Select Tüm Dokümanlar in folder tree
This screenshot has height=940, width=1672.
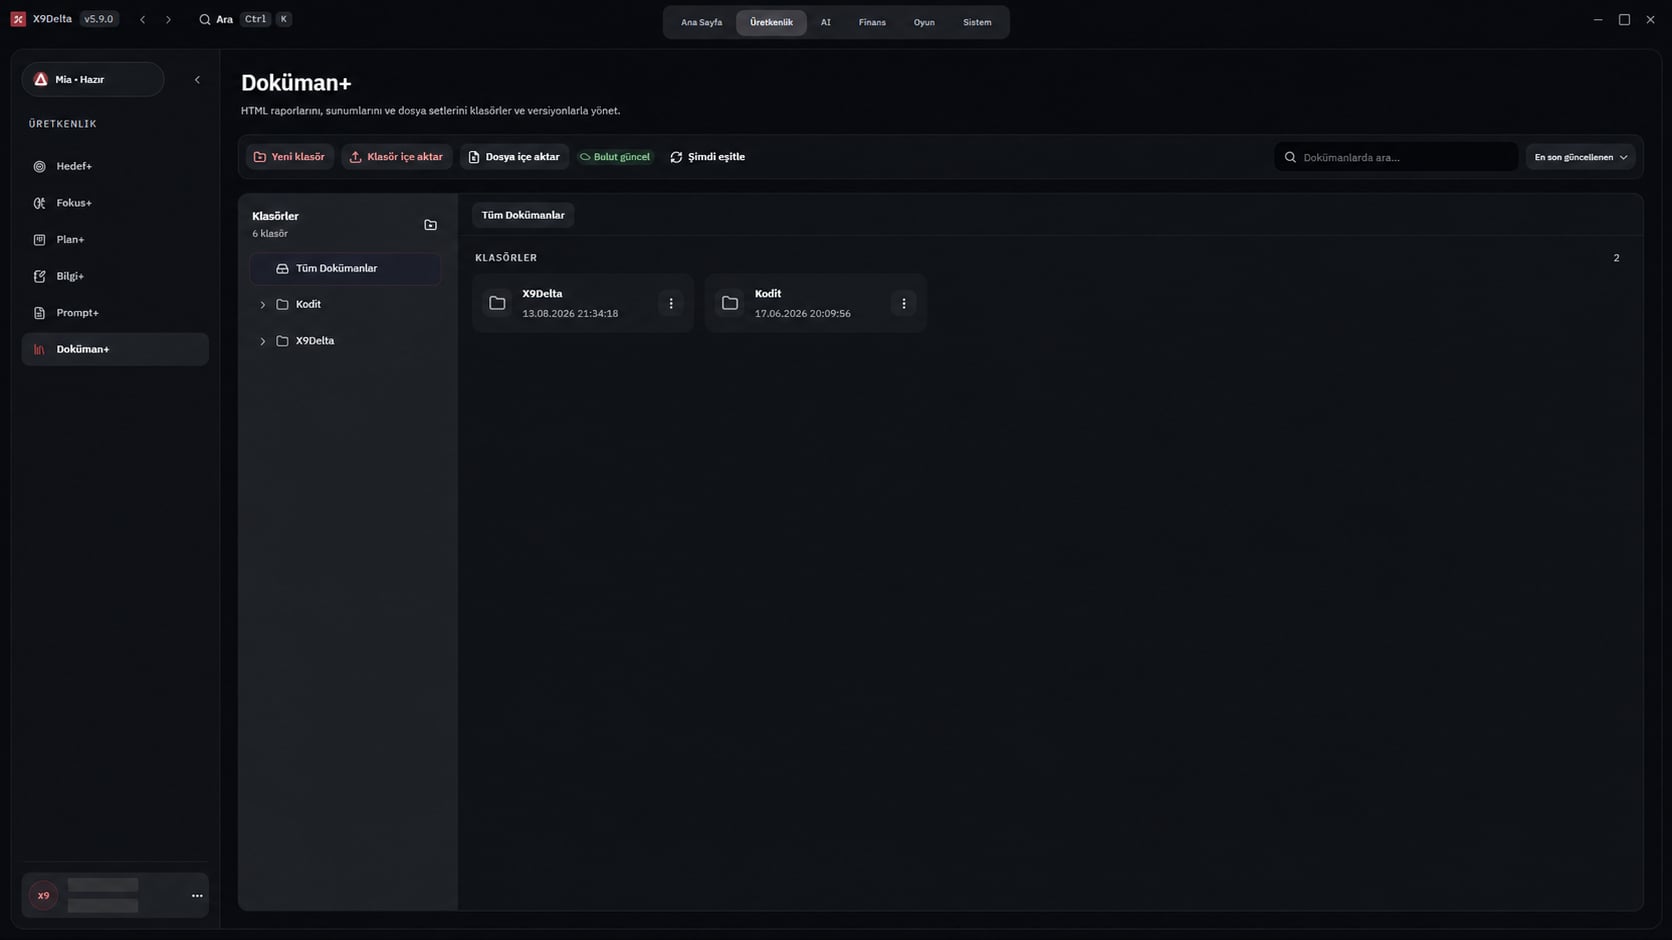pyautogui.click(x=345, y=268)
